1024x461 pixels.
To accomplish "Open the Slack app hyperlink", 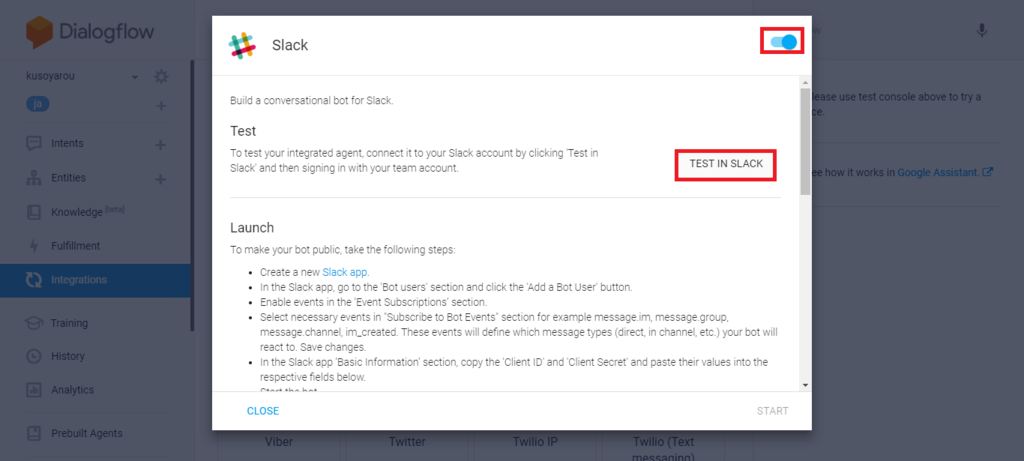I will pyautogui.click(x=345, y=272).
